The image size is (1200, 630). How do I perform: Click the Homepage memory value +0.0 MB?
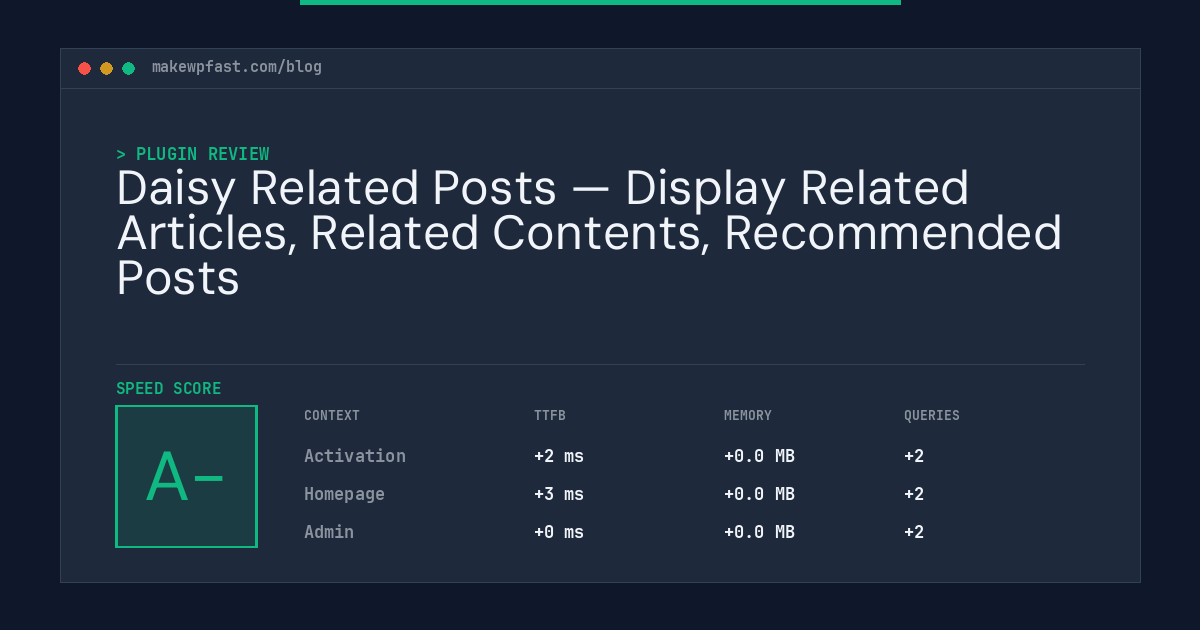pyautogui.click(x=759, y=494)
